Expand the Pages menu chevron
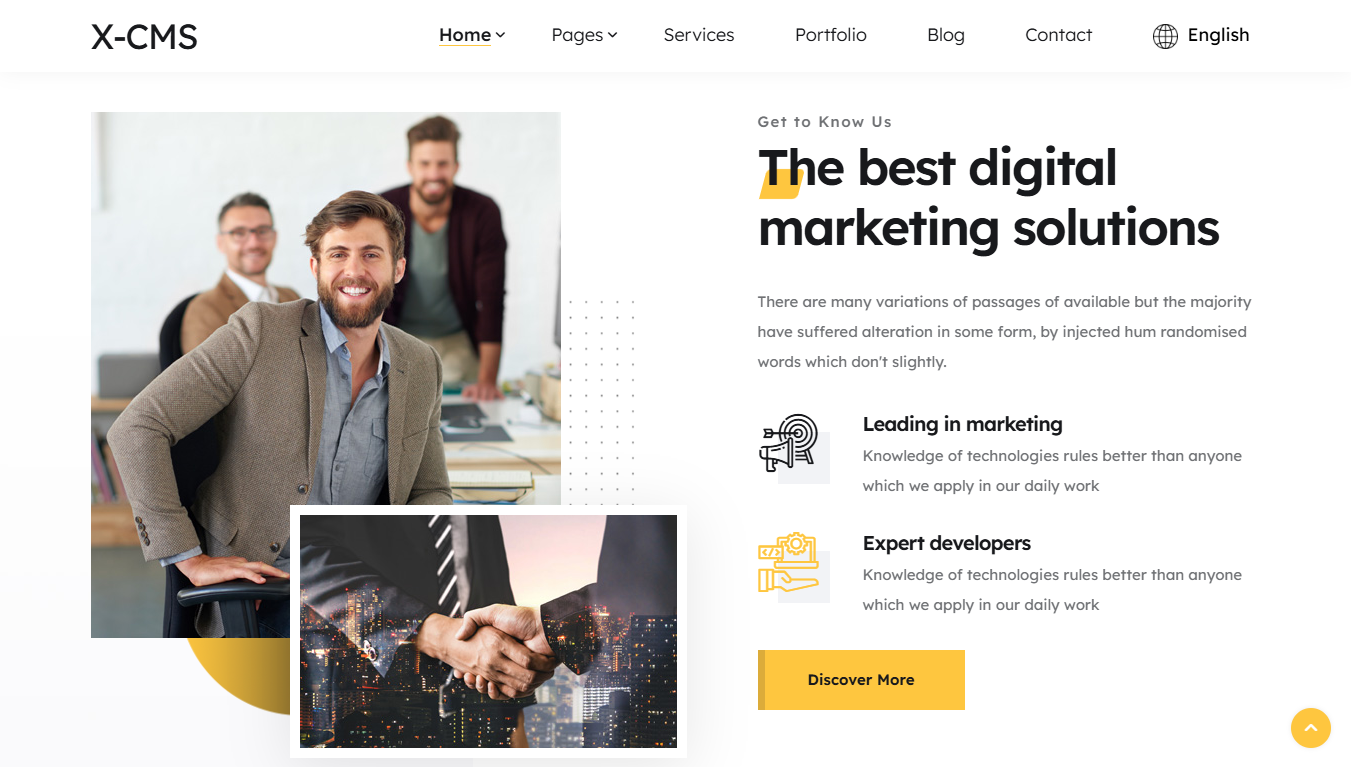 (613, 35)
